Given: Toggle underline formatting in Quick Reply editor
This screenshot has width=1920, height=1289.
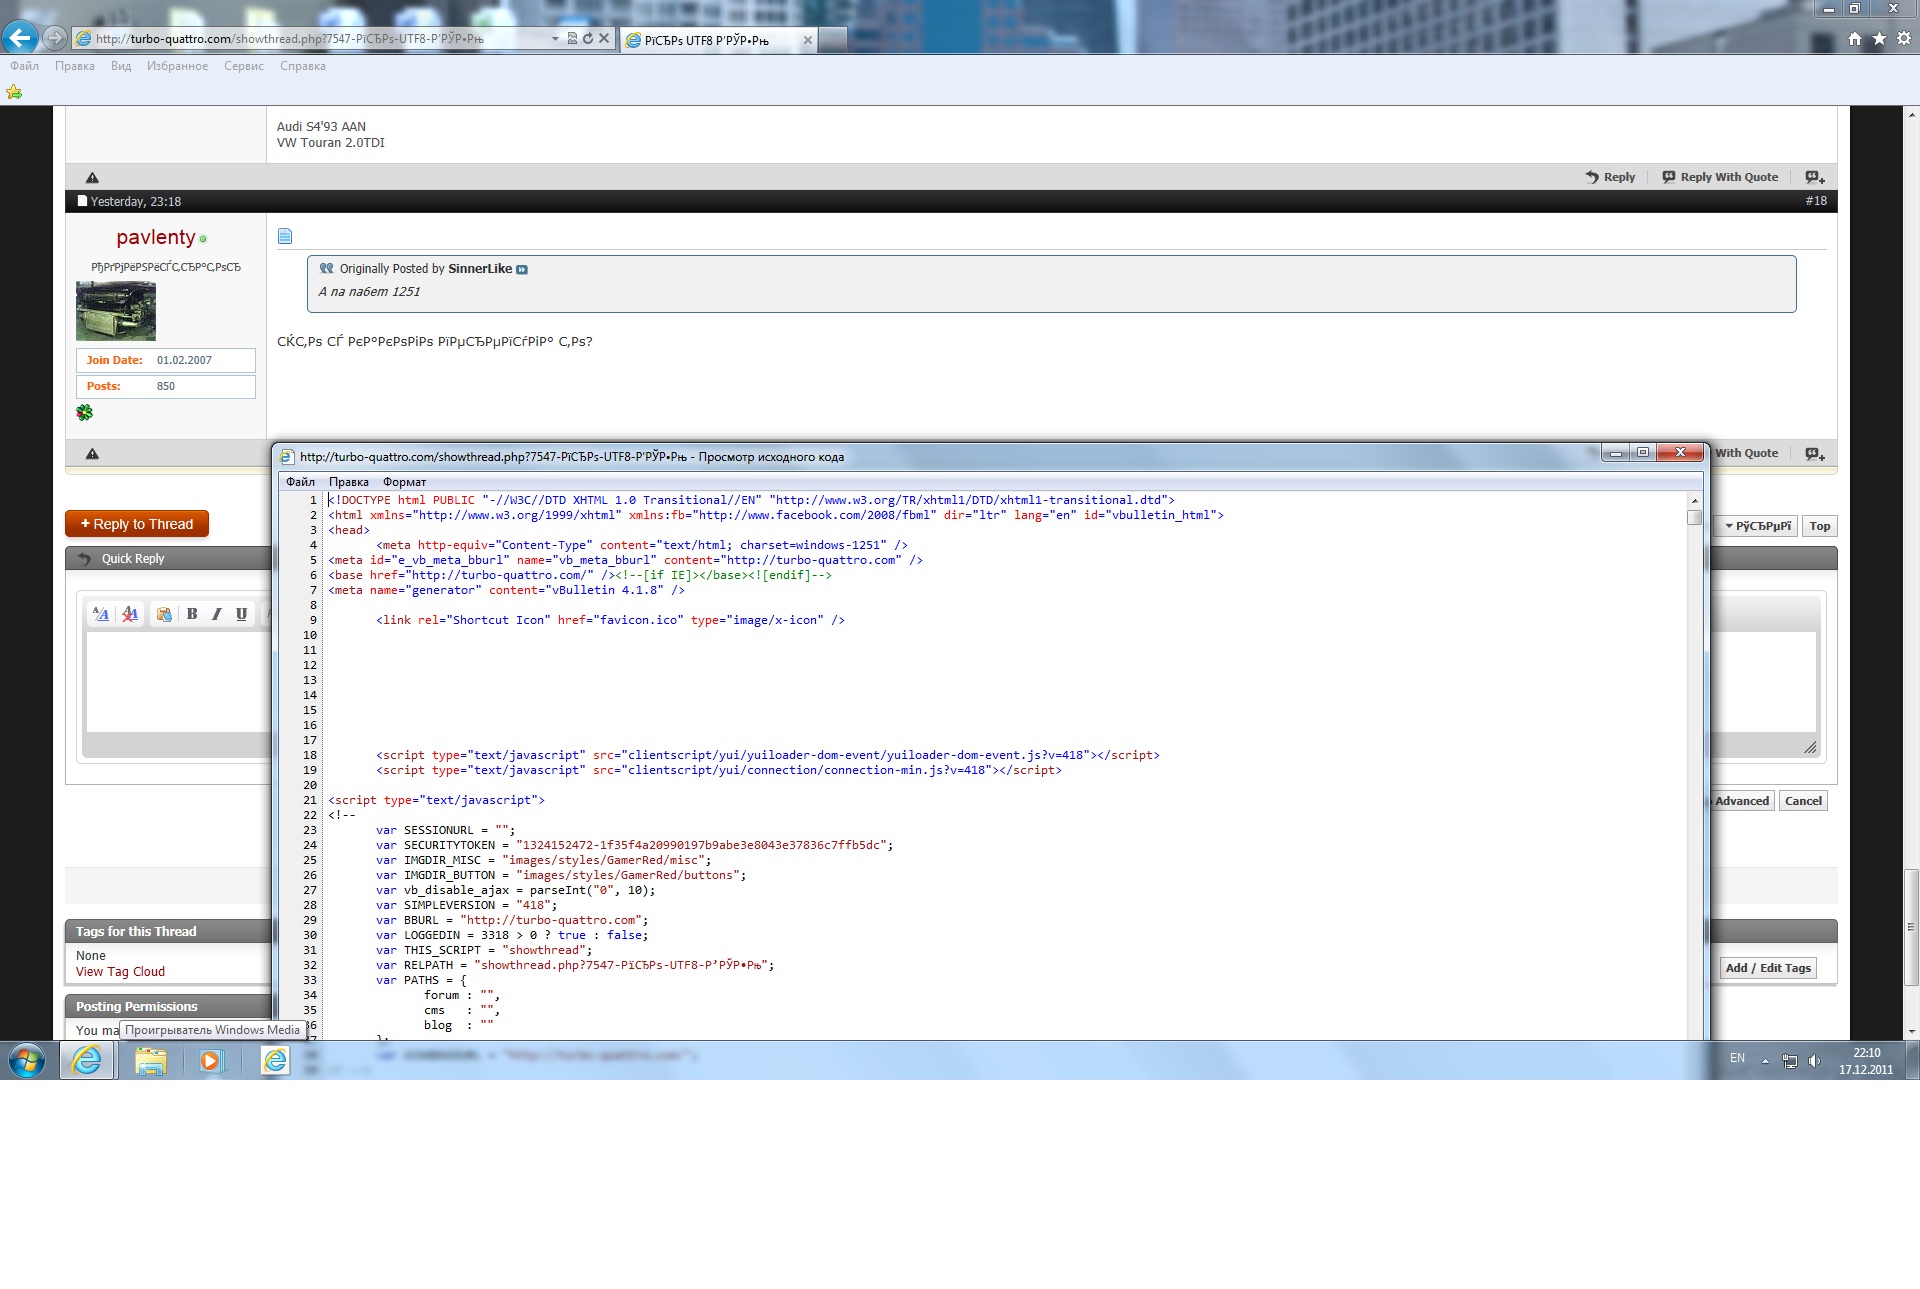Looking at the screenshot, I should pos(241,614).
